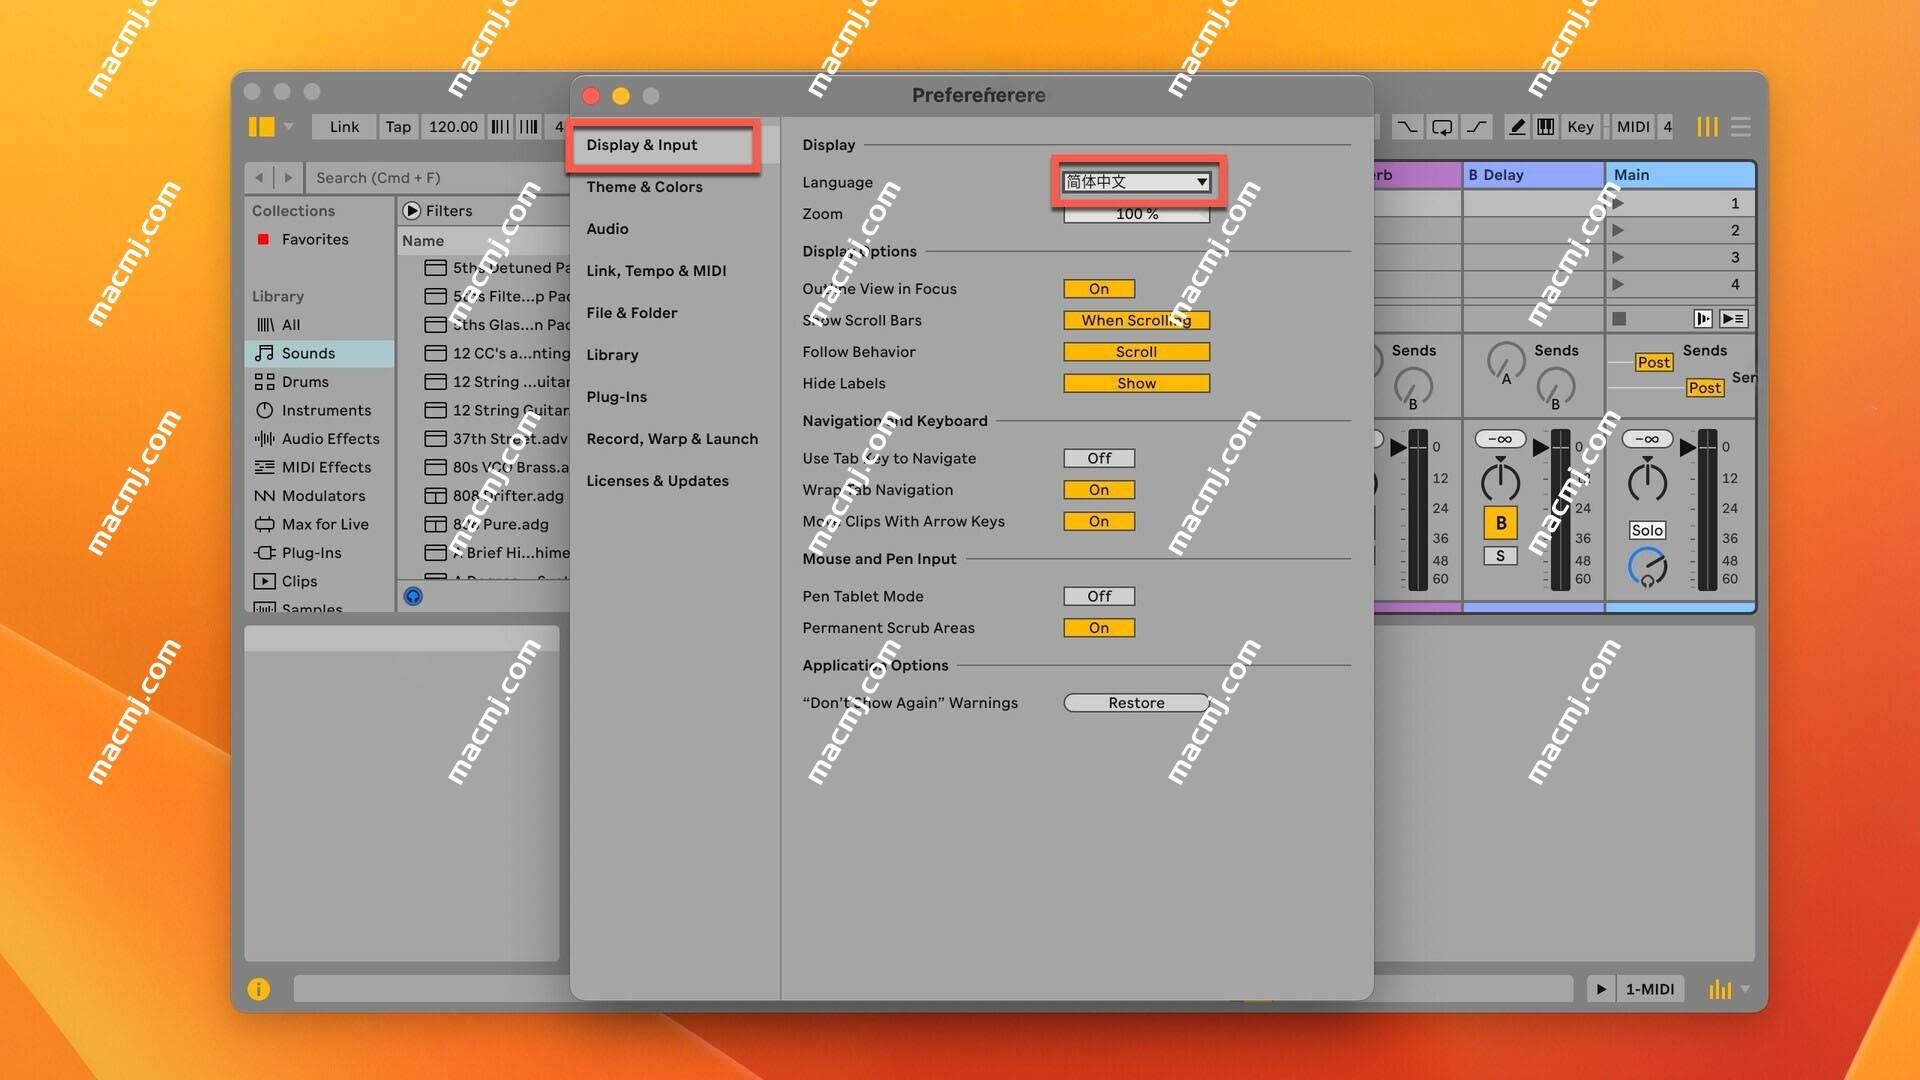Toggle Move Clips With Arrow Keys off
The image size is (1920, 1080).
1098,520
